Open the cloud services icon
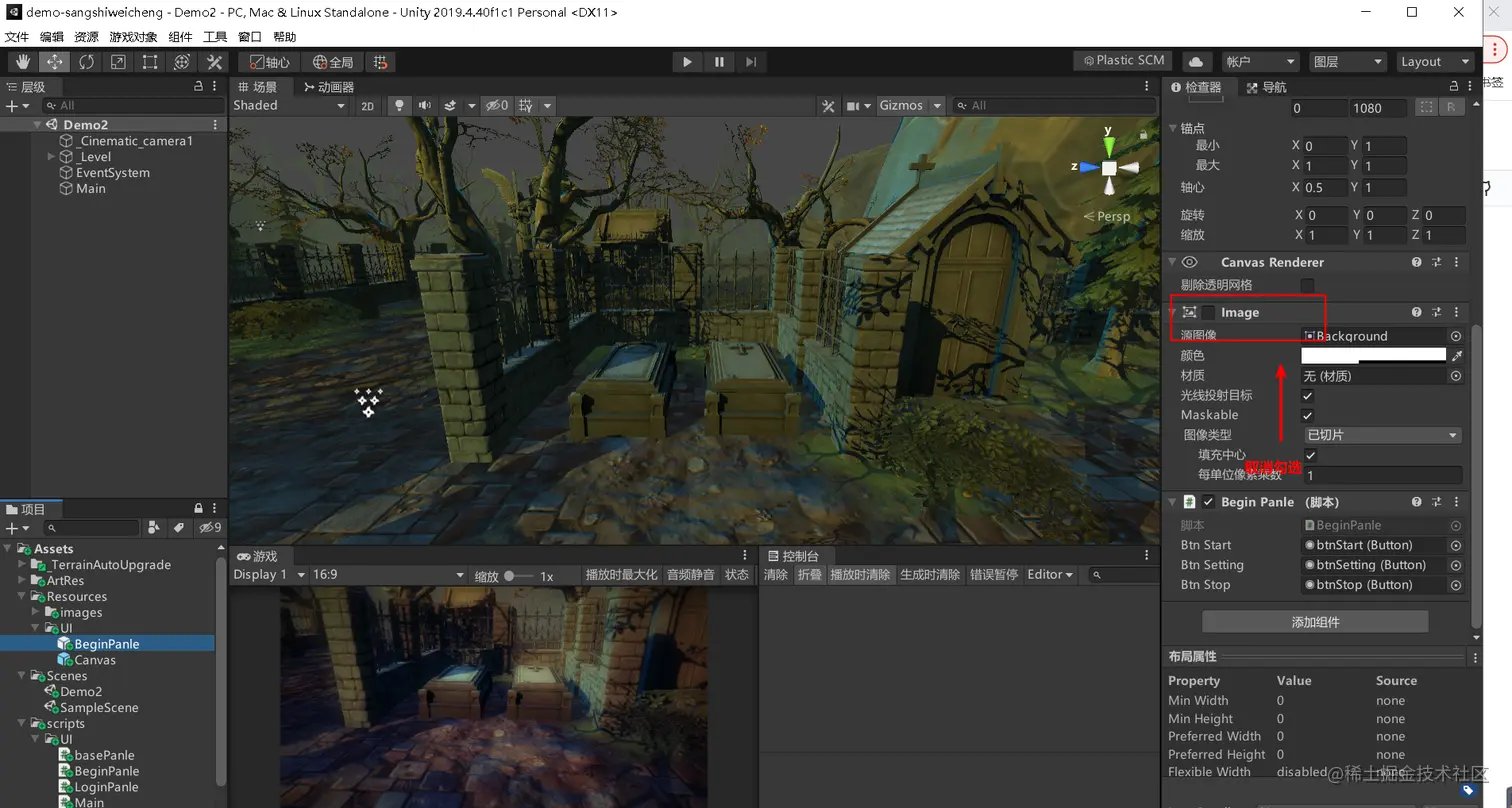The image size is (1512, 808). coord(1196,62)
